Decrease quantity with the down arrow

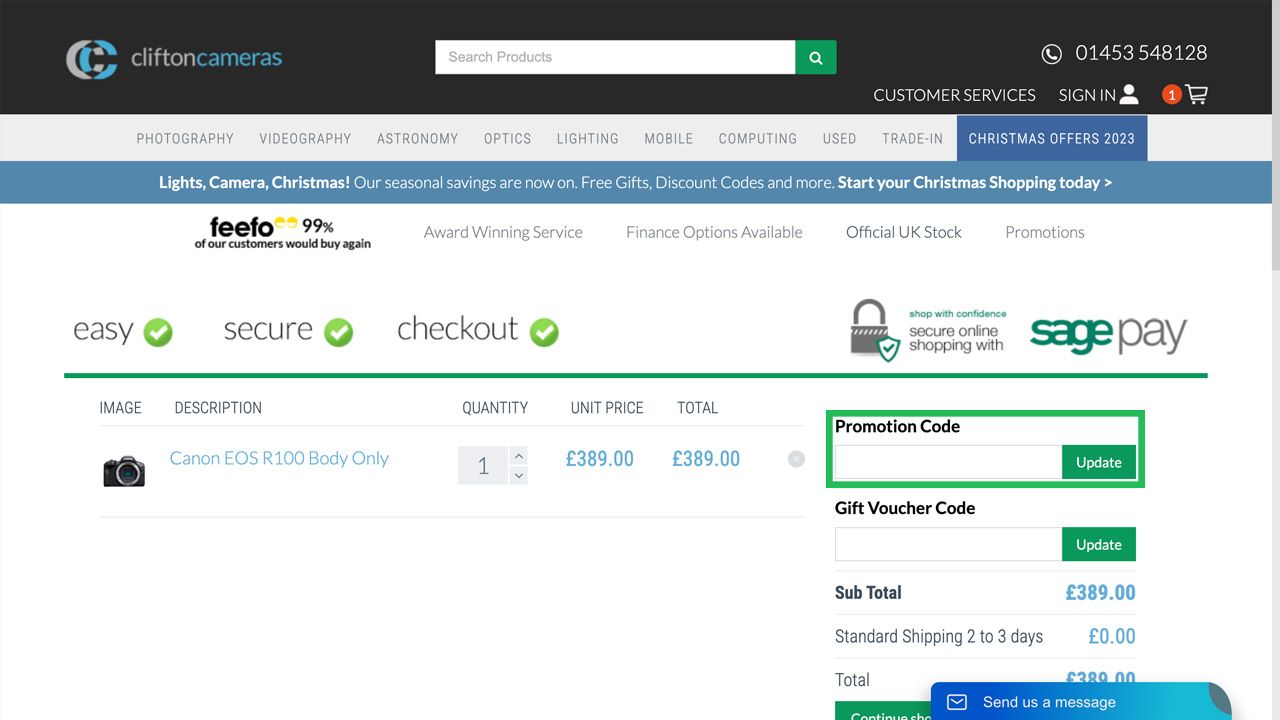click(518, 475)
